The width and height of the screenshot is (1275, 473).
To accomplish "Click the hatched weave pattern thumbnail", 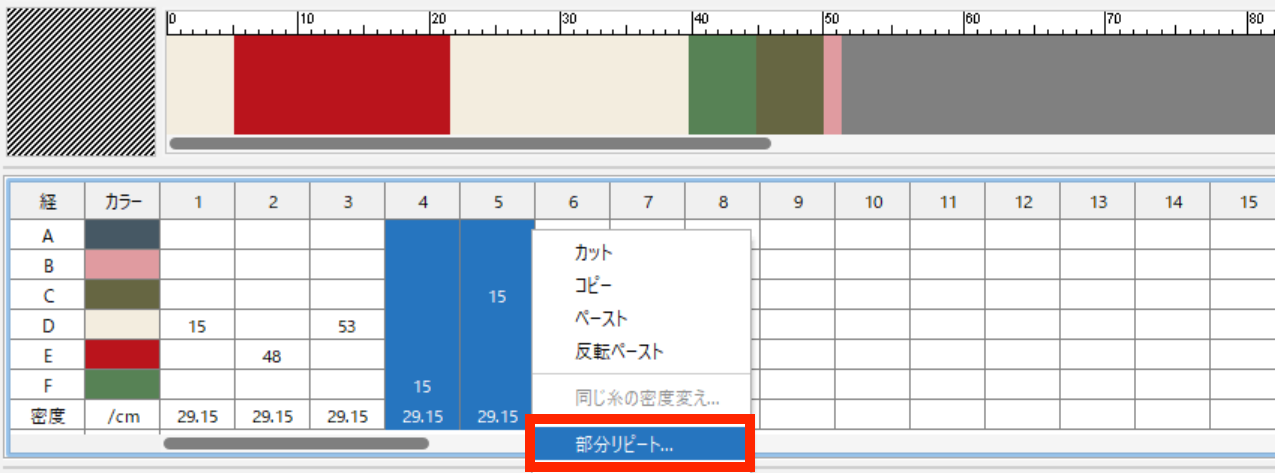I will pyautogui.click(x=81, y=81).
